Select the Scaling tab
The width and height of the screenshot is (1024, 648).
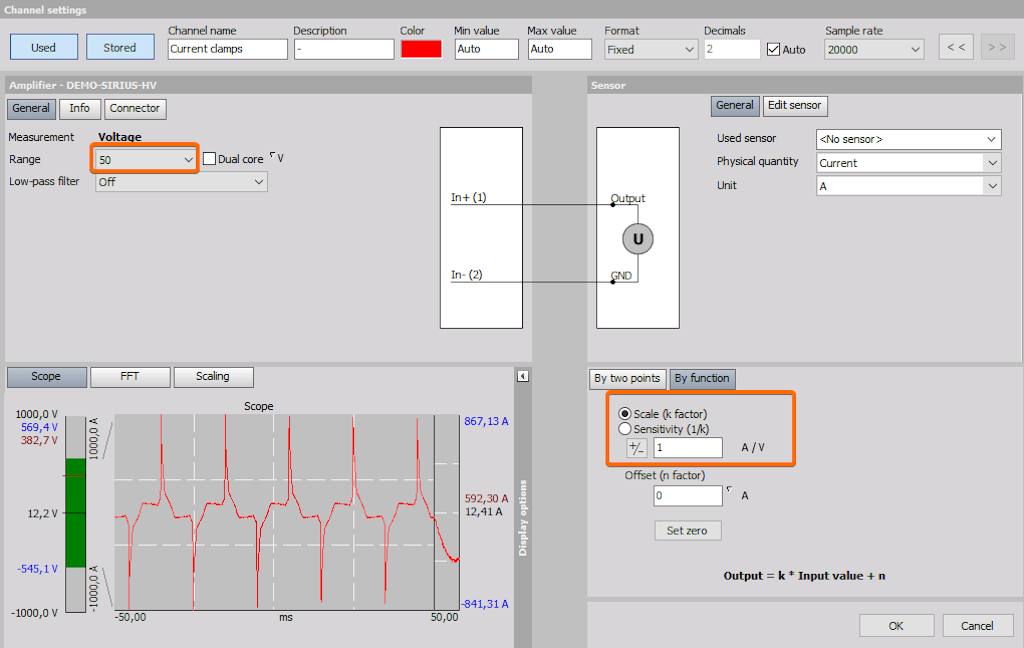213,376
